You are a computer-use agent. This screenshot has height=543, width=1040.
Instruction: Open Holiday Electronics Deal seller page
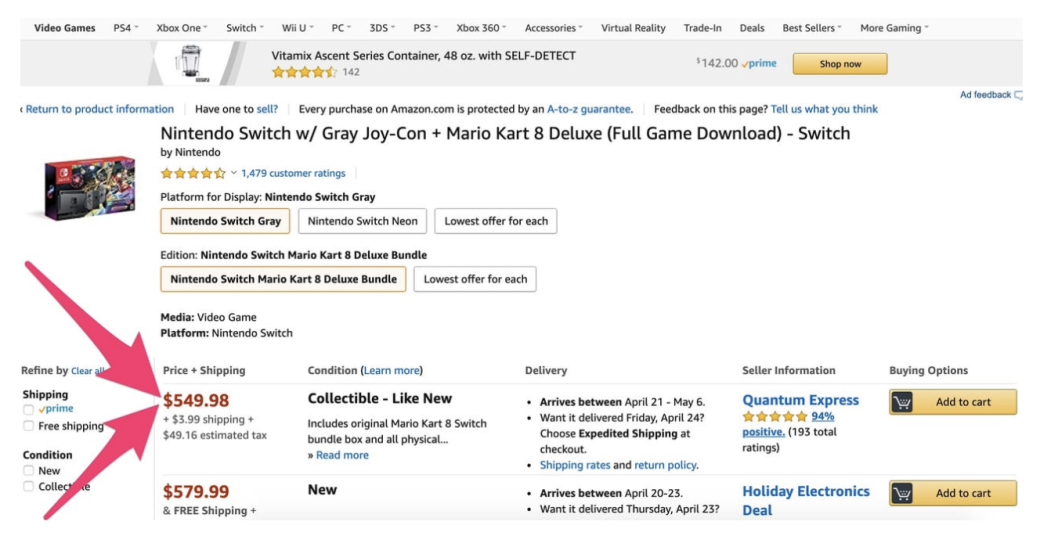coord(806,501)
